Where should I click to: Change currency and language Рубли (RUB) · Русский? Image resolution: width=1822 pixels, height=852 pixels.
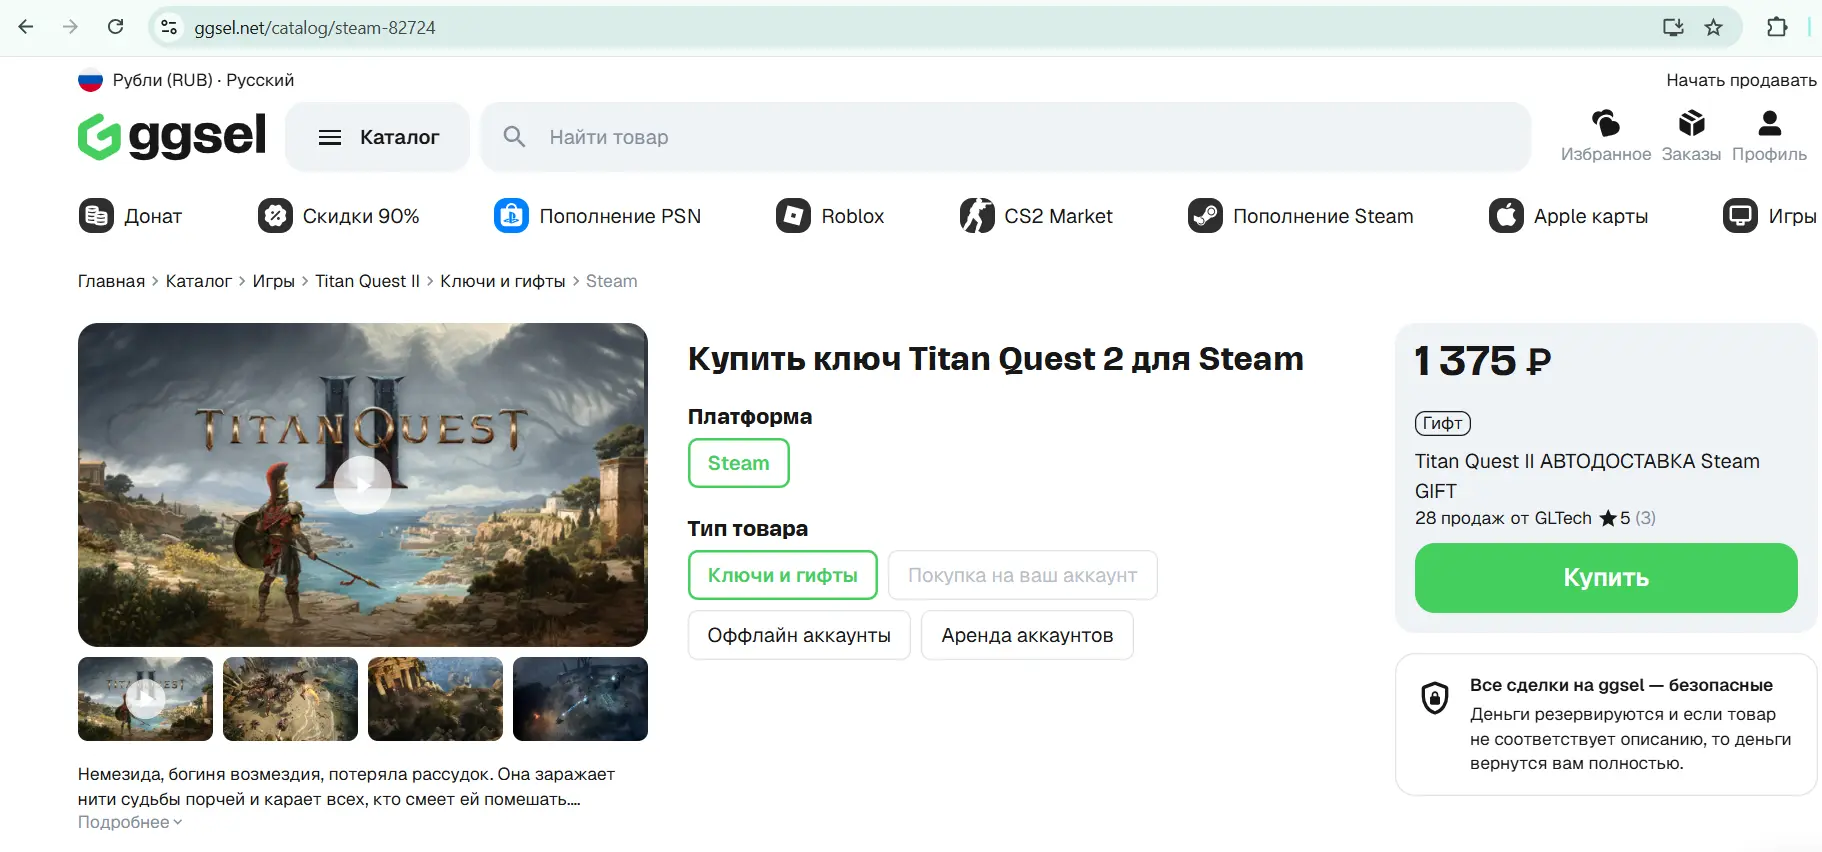click(x=186, y=80)
